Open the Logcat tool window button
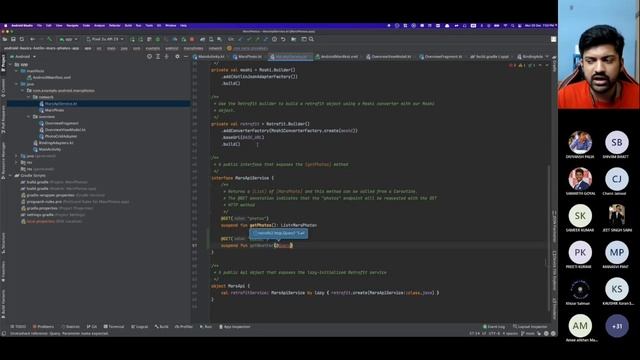The width and height of the screenshot is (640, 360). [x=140, y=327]
